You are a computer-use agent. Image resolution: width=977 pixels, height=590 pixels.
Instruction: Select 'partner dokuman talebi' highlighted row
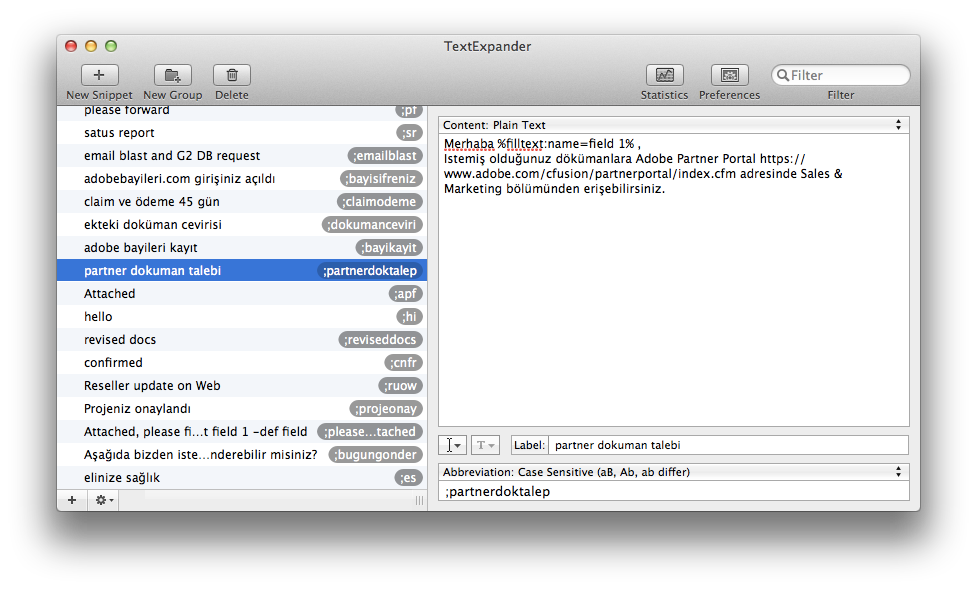point(242,270)
